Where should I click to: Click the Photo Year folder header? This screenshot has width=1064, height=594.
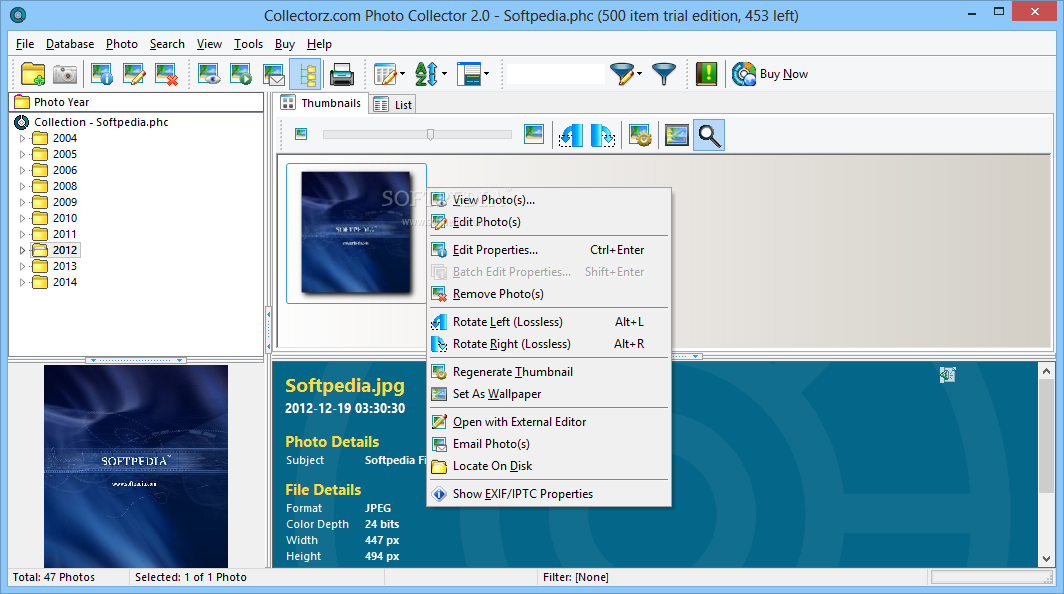tap(136, 102)
